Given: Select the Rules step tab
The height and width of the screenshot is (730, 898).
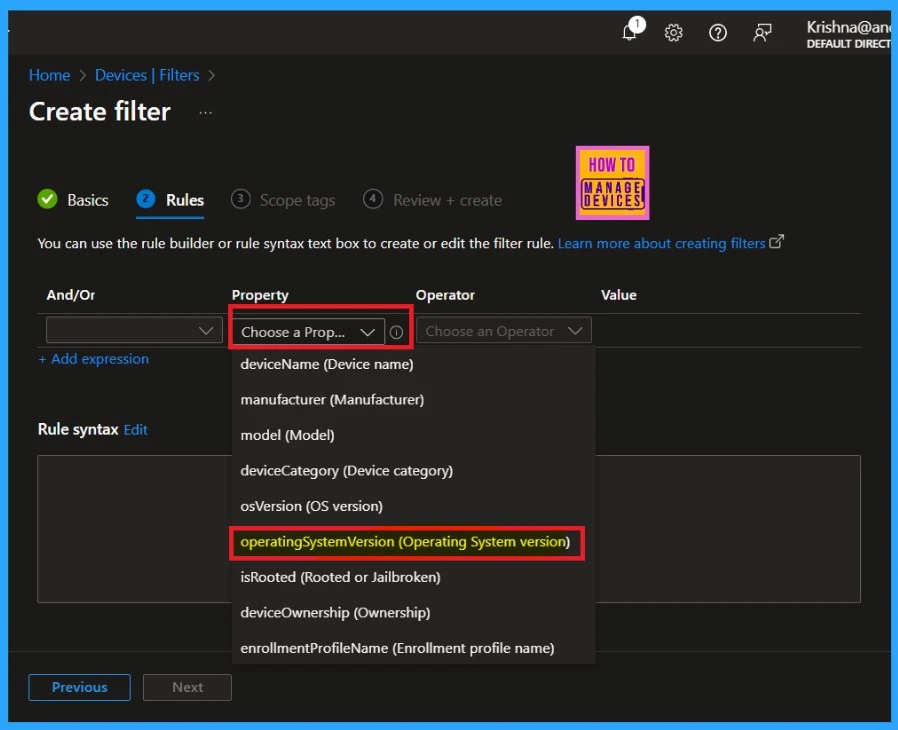Looking at the screenshot, I should (x=170, y=200).
